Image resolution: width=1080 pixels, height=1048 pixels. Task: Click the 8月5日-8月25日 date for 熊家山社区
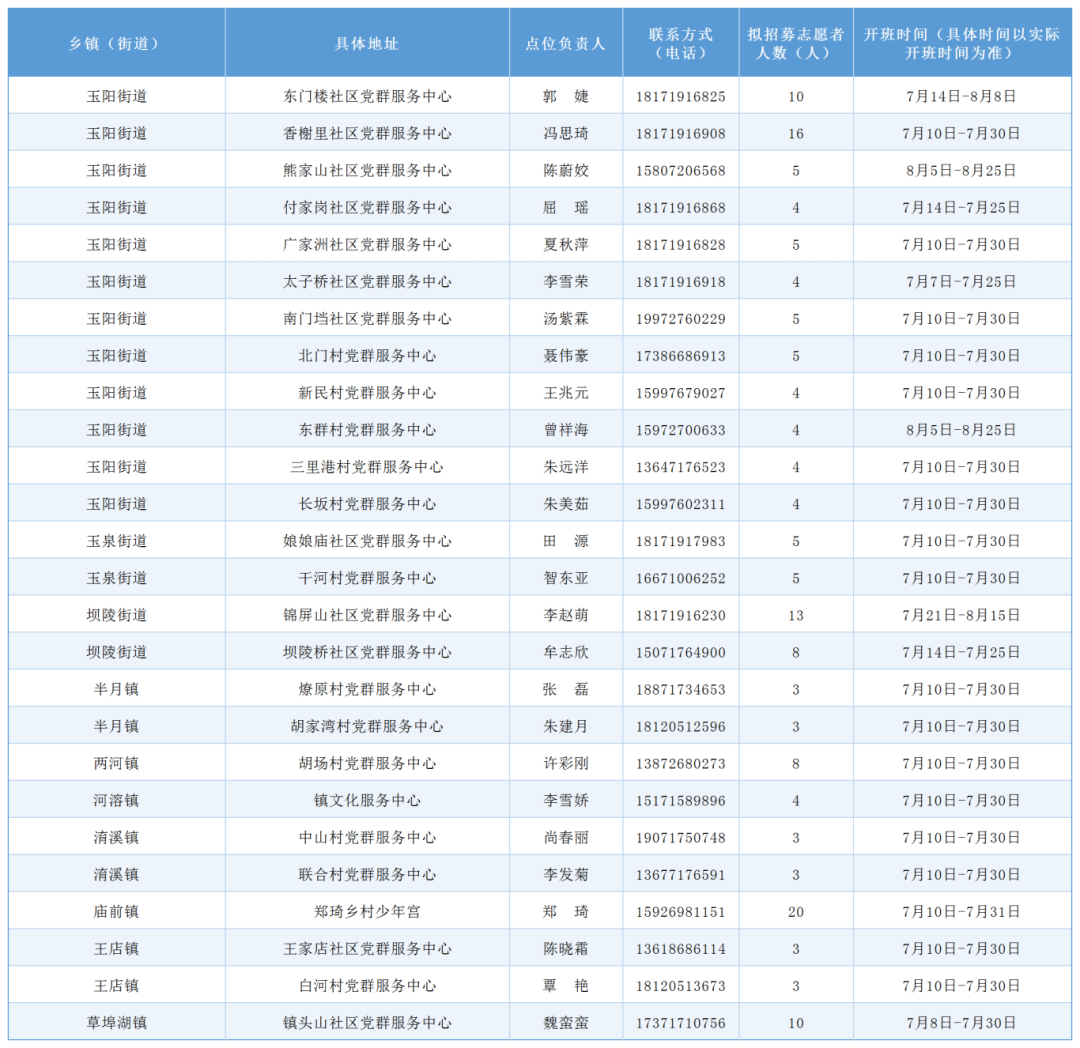[962, 169]
